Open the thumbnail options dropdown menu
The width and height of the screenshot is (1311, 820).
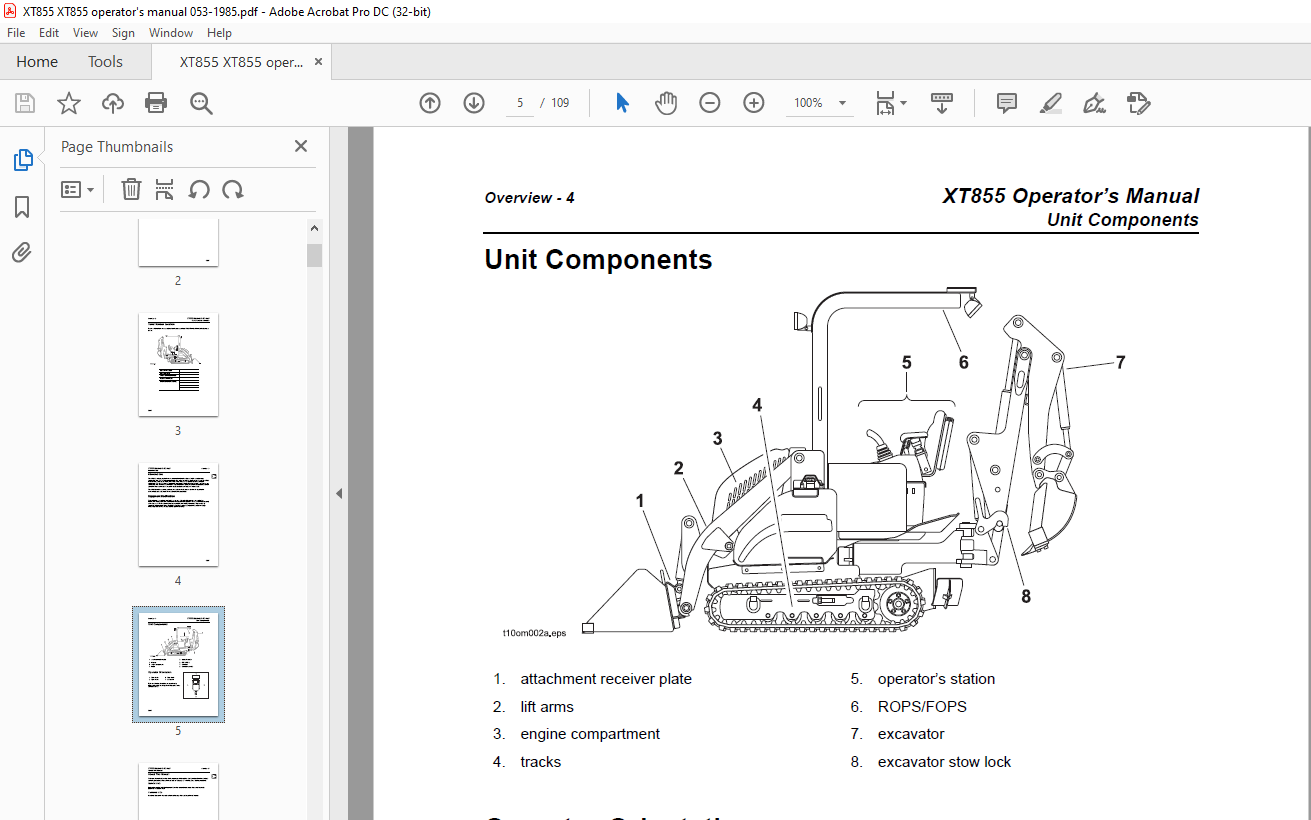(x=77, y=189)
